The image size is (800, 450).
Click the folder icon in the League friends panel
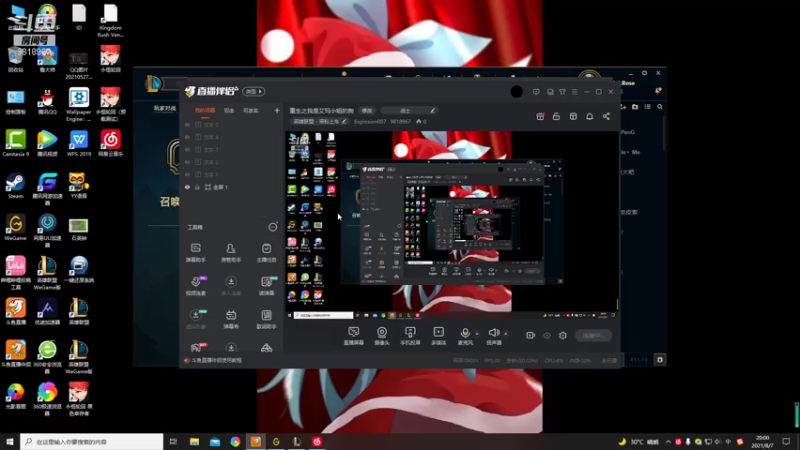tap(635, 107)
